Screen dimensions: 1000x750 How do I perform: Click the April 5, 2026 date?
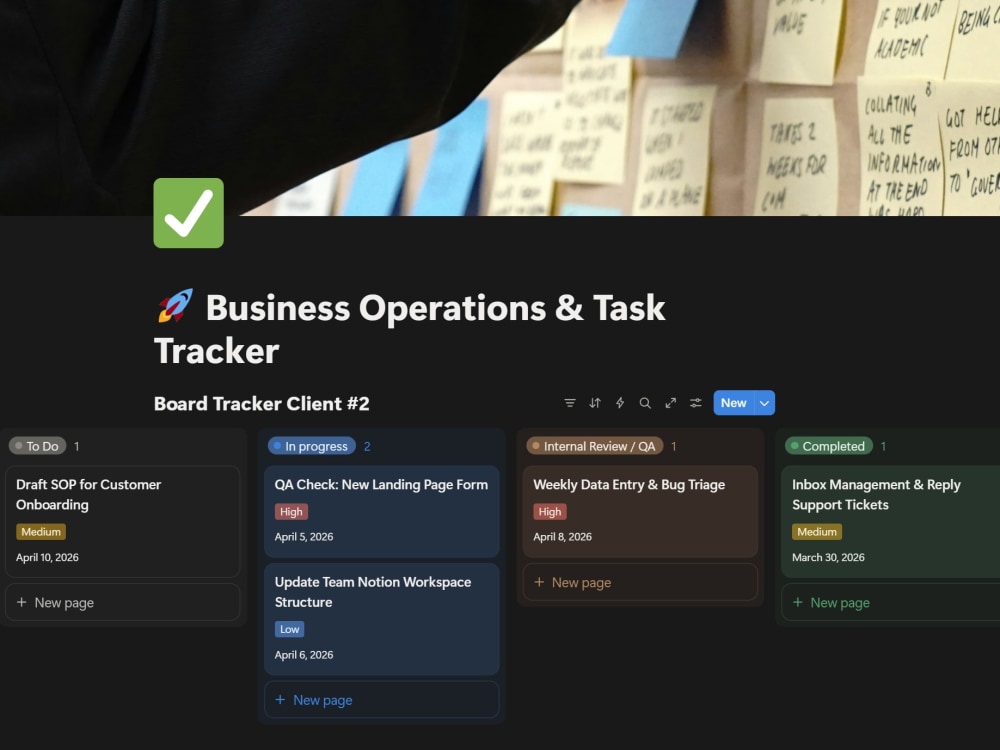click(x=304, y=537)
